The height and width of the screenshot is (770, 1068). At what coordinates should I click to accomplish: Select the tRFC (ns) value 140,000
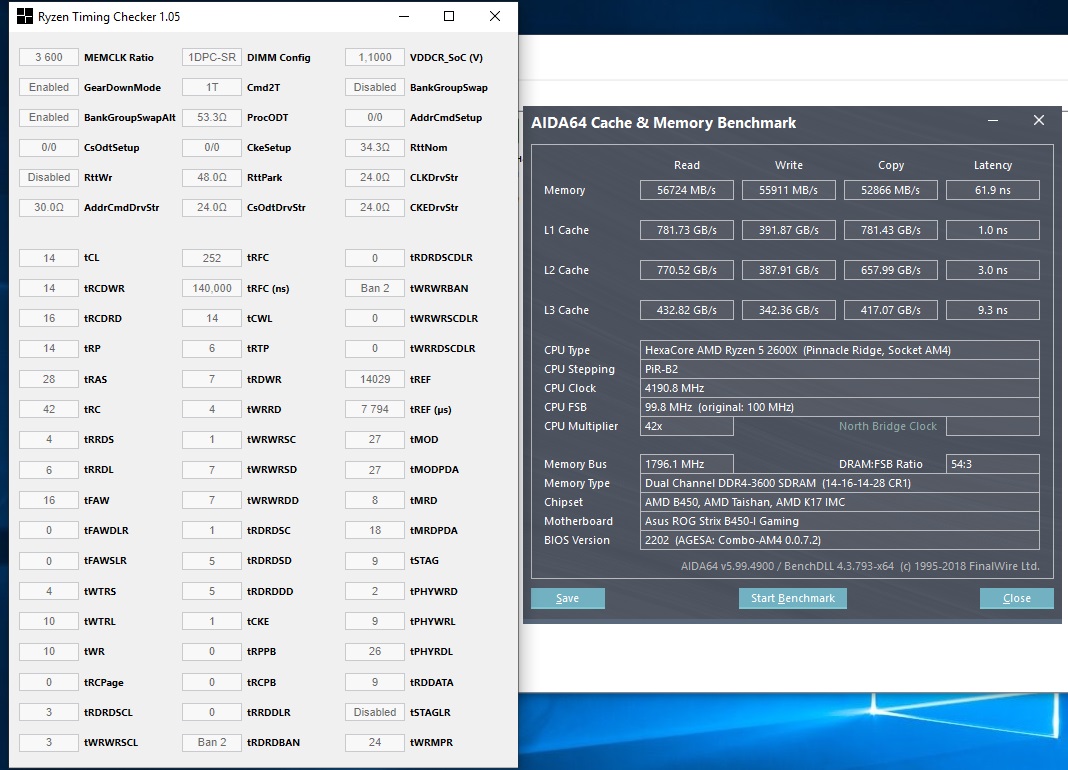tap(212, 288)
